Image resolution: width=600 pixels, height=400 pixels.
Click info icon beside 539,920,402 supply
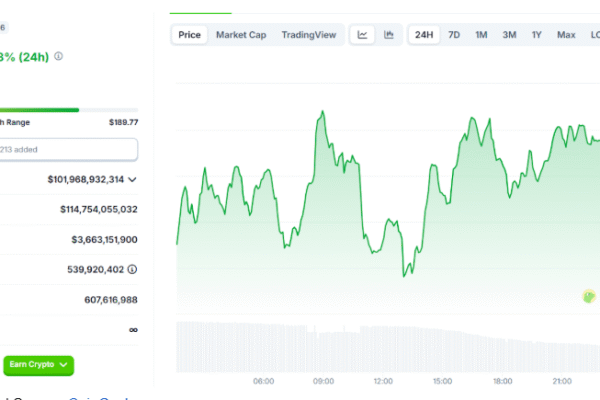click(132, 269)
